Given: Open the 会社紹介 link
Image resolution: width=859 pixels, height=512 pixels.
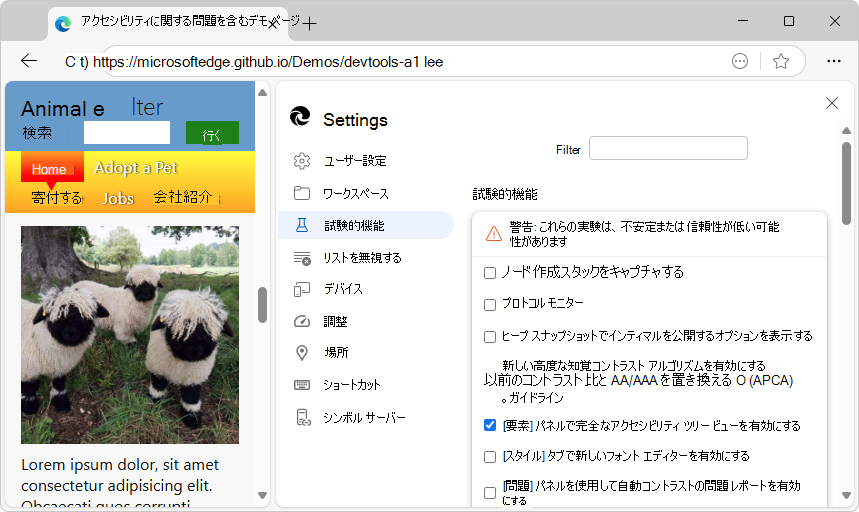Looking at the screenshot, I should (182, 197).
